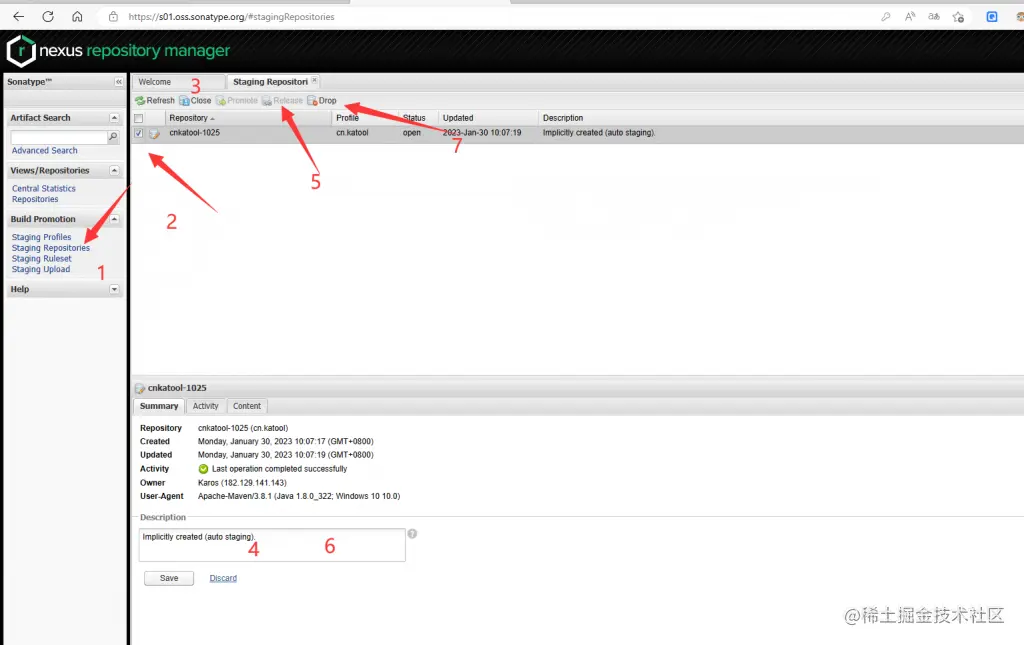
Task: Switch to the Activity tab
Action: point(206,406)
